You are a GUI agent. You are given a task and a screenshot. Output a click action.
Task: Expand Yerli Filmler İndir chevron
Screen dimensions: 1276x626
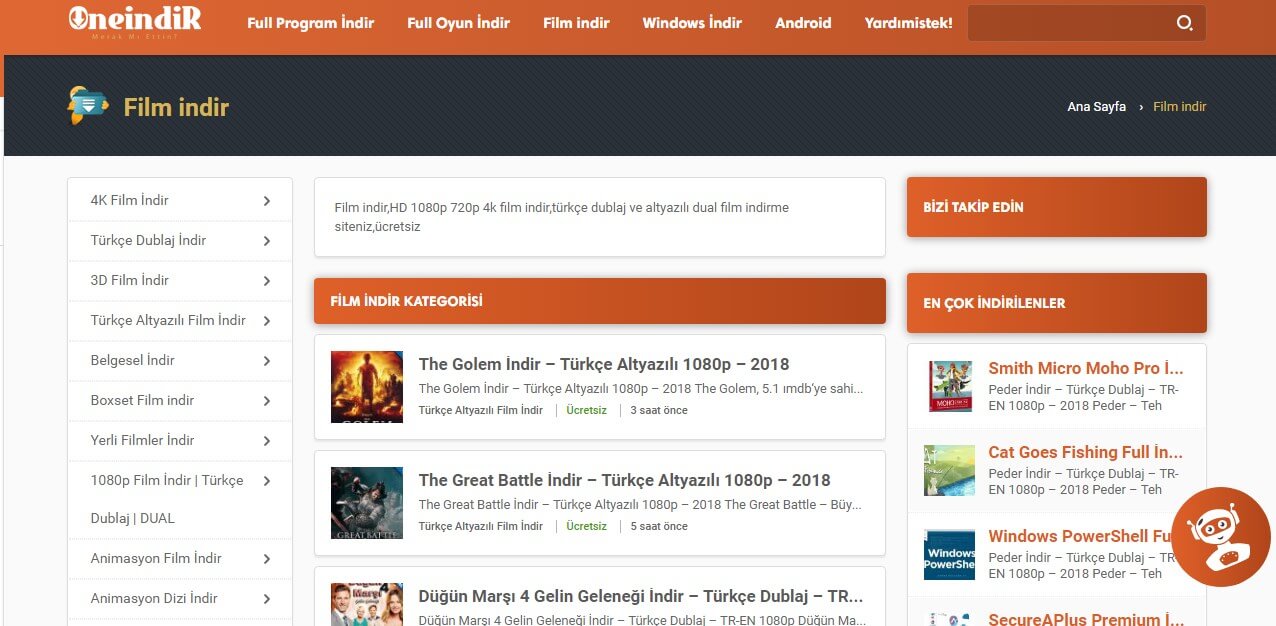click(x=267, y=441)
